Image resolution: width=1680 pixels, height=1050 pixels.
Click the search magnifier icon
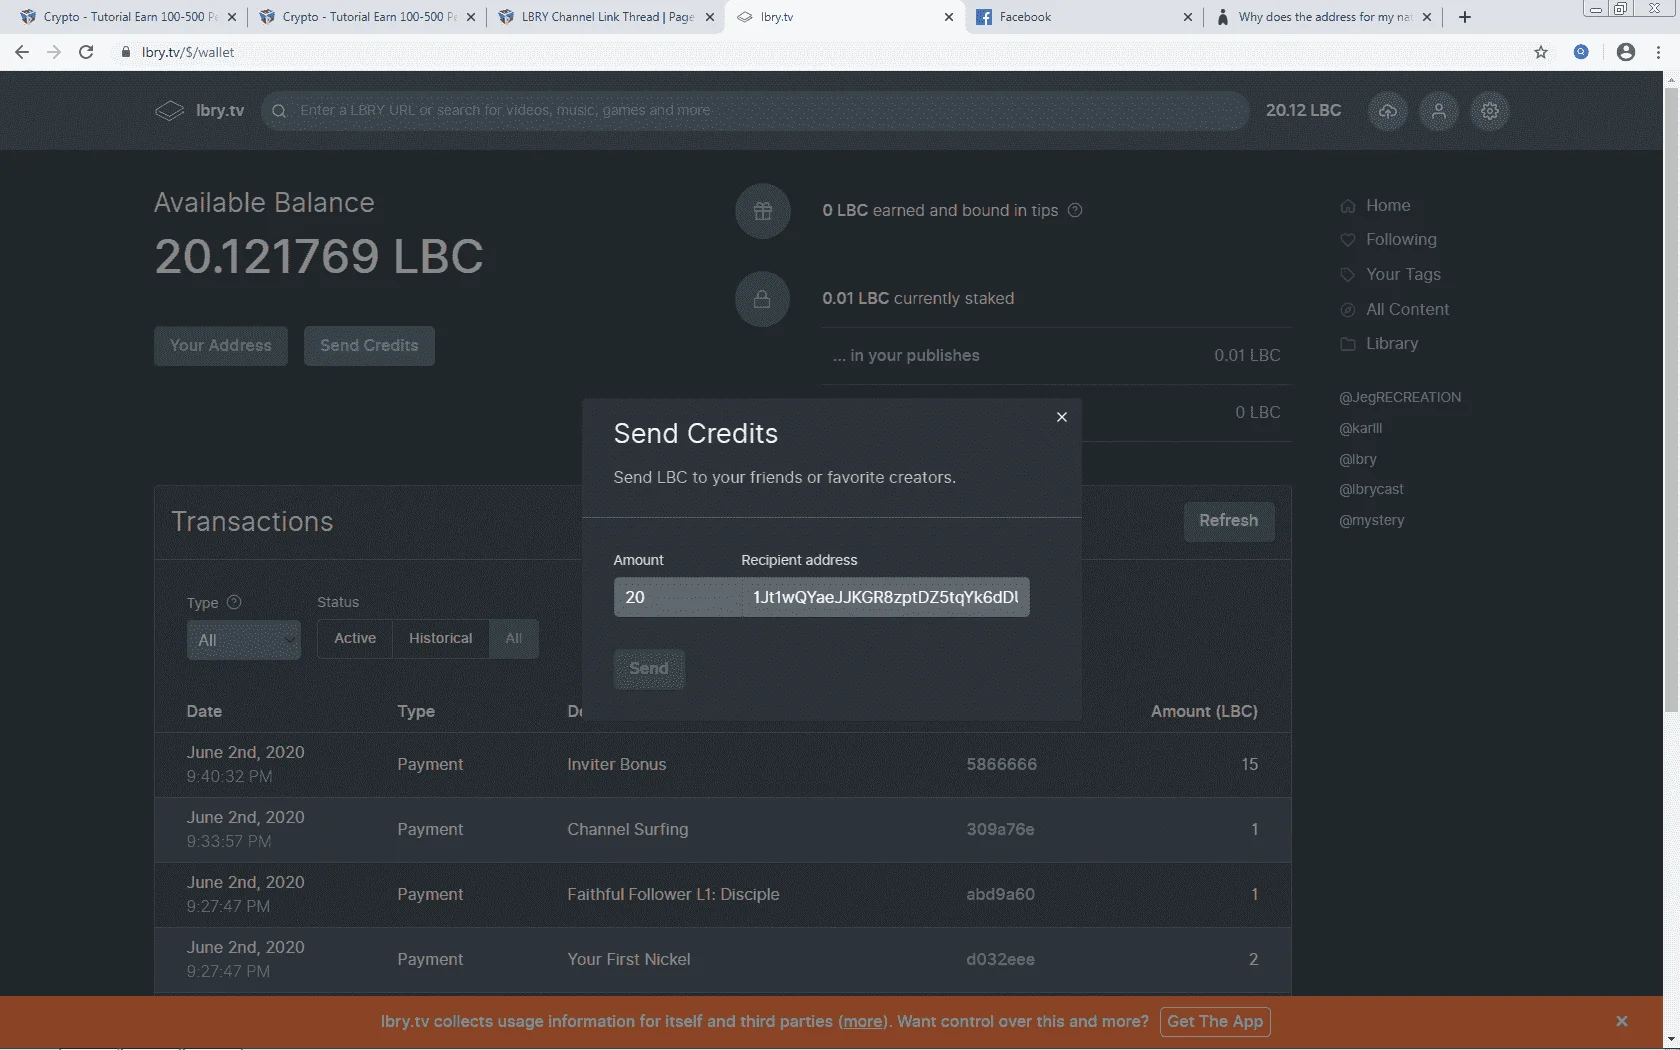[280, 111]
